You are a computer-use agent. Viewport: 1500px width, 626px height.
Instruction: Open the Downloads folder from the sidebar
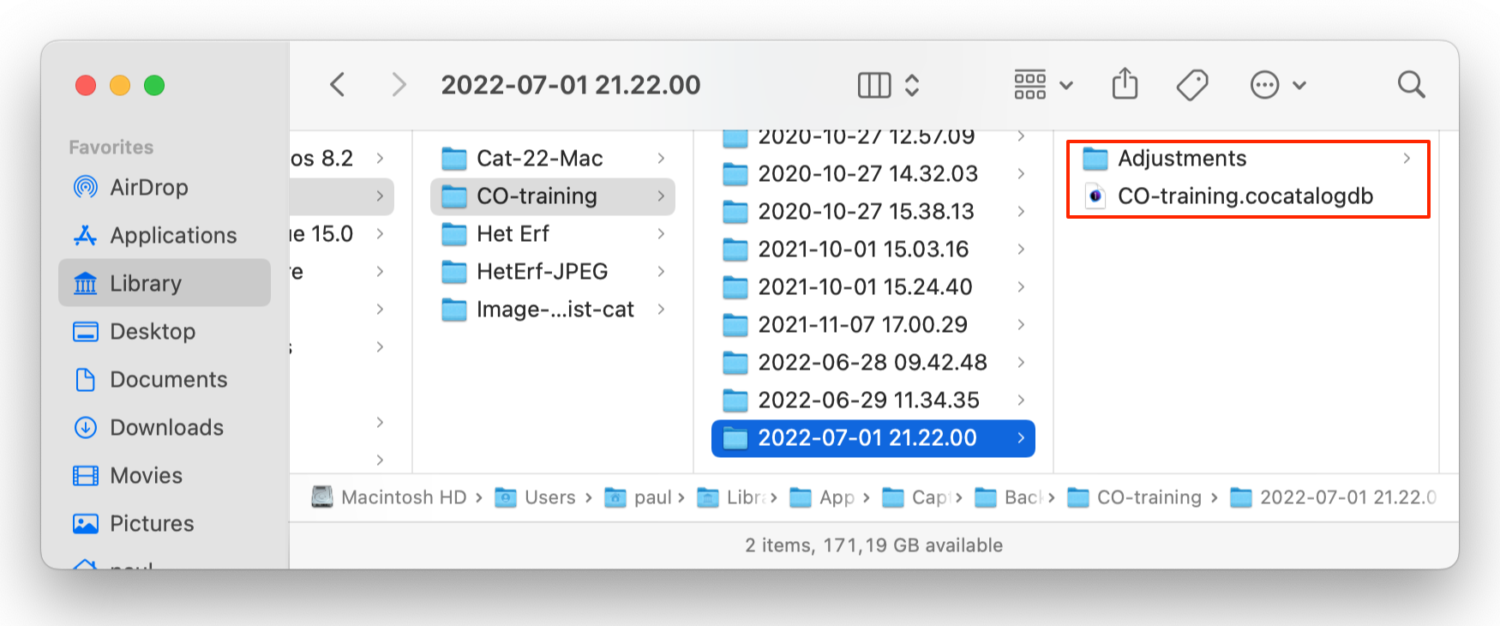164,427
